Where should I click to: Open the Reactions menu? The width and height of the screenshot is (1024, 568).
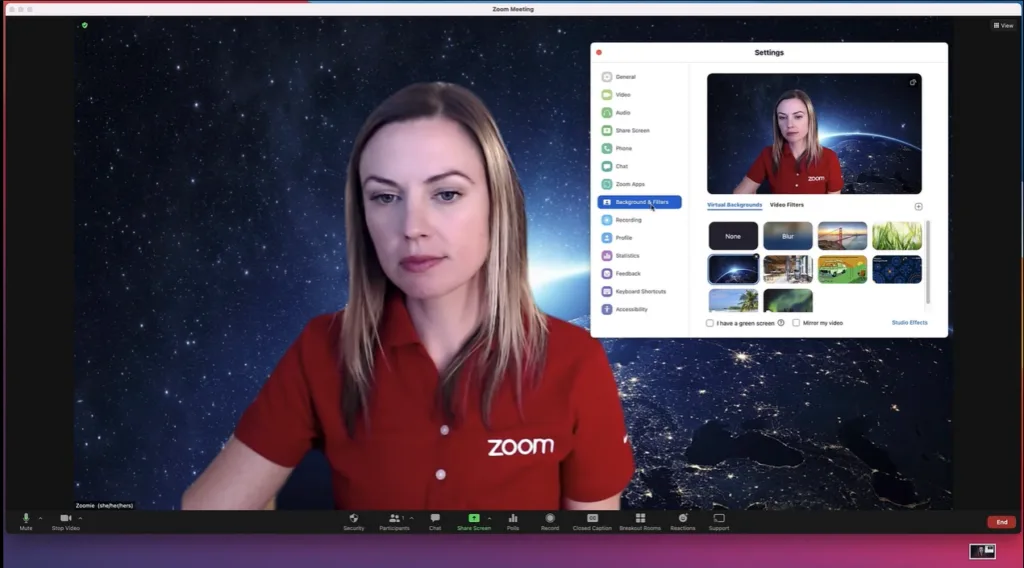682,522
